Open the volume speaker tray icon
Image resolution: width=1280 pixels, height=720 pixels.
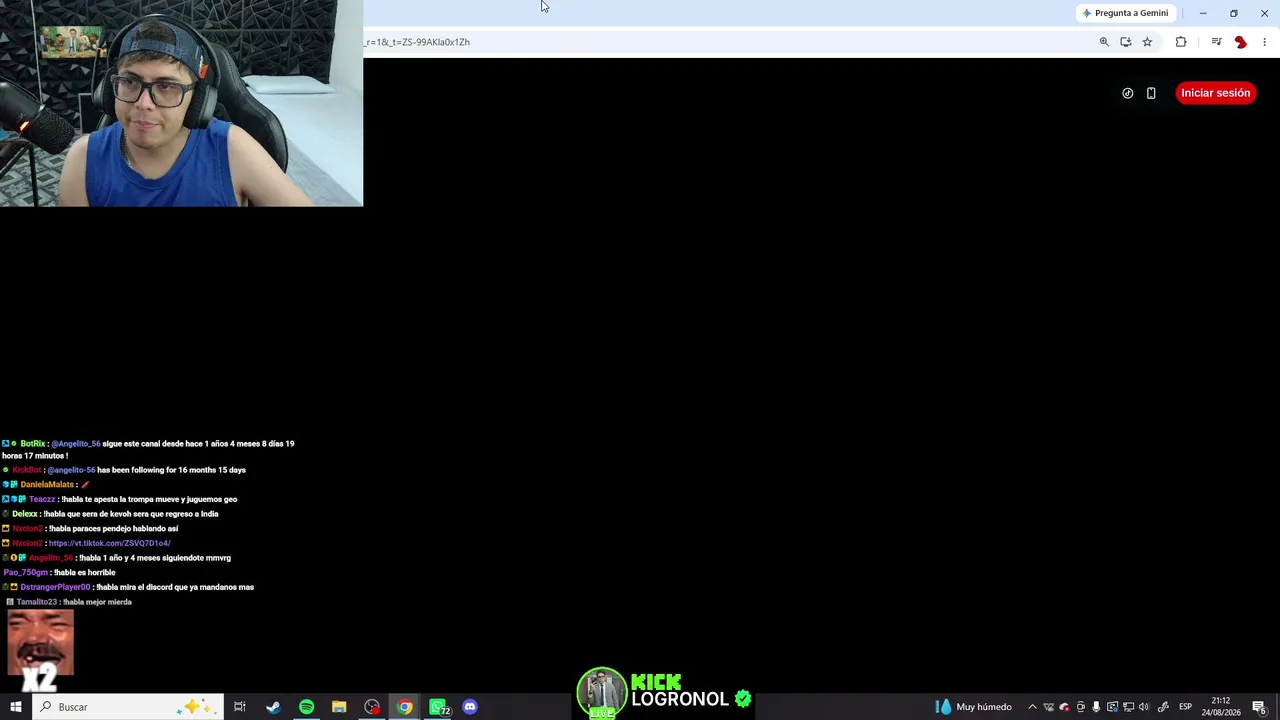[x=1144, y=707]
